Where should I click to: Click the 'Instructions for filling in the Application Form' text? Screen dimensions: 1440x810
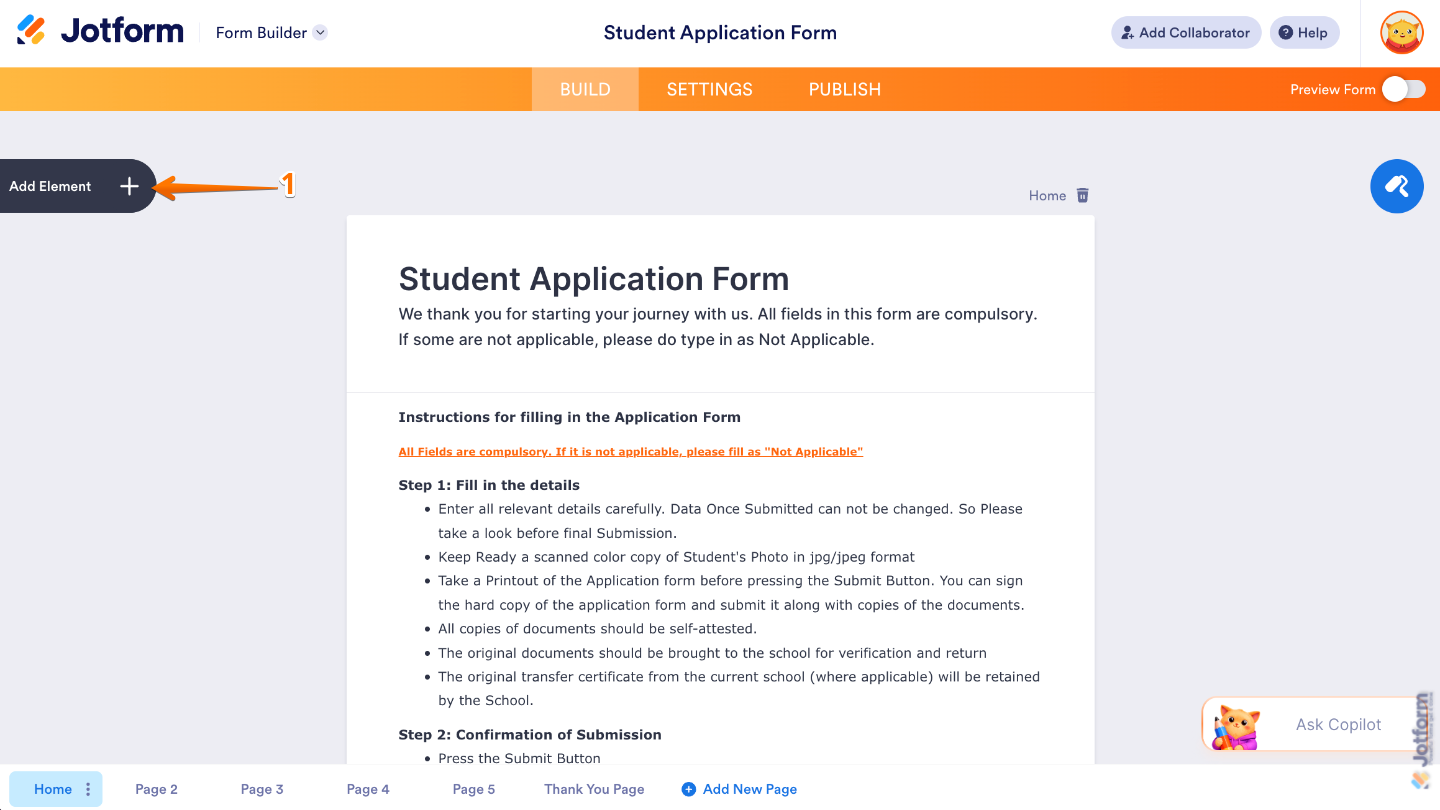(x=570, y=417)
